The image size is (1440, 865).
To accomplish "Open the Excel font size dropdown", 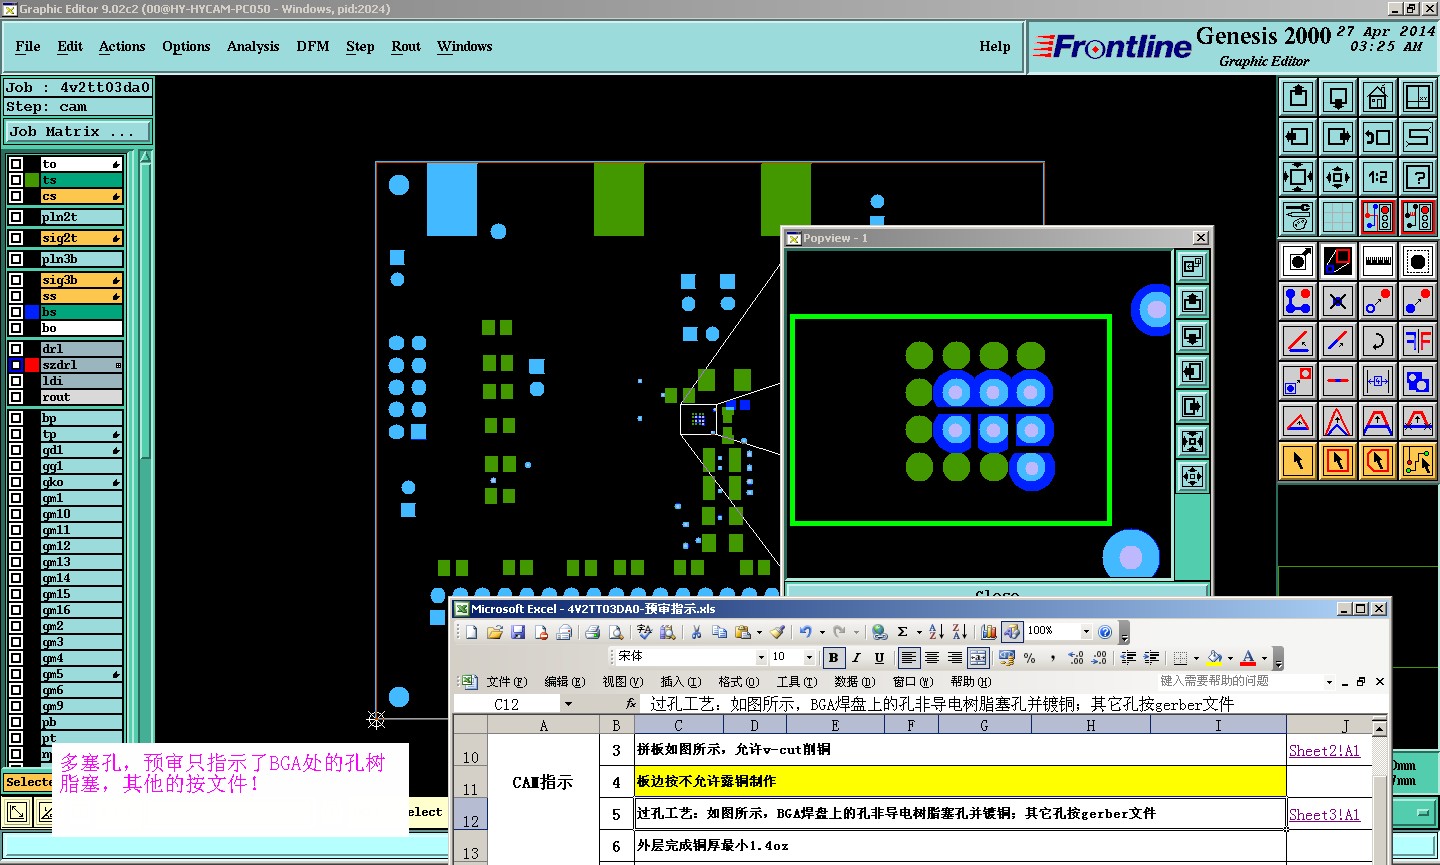I will click(x=809, y=657).
